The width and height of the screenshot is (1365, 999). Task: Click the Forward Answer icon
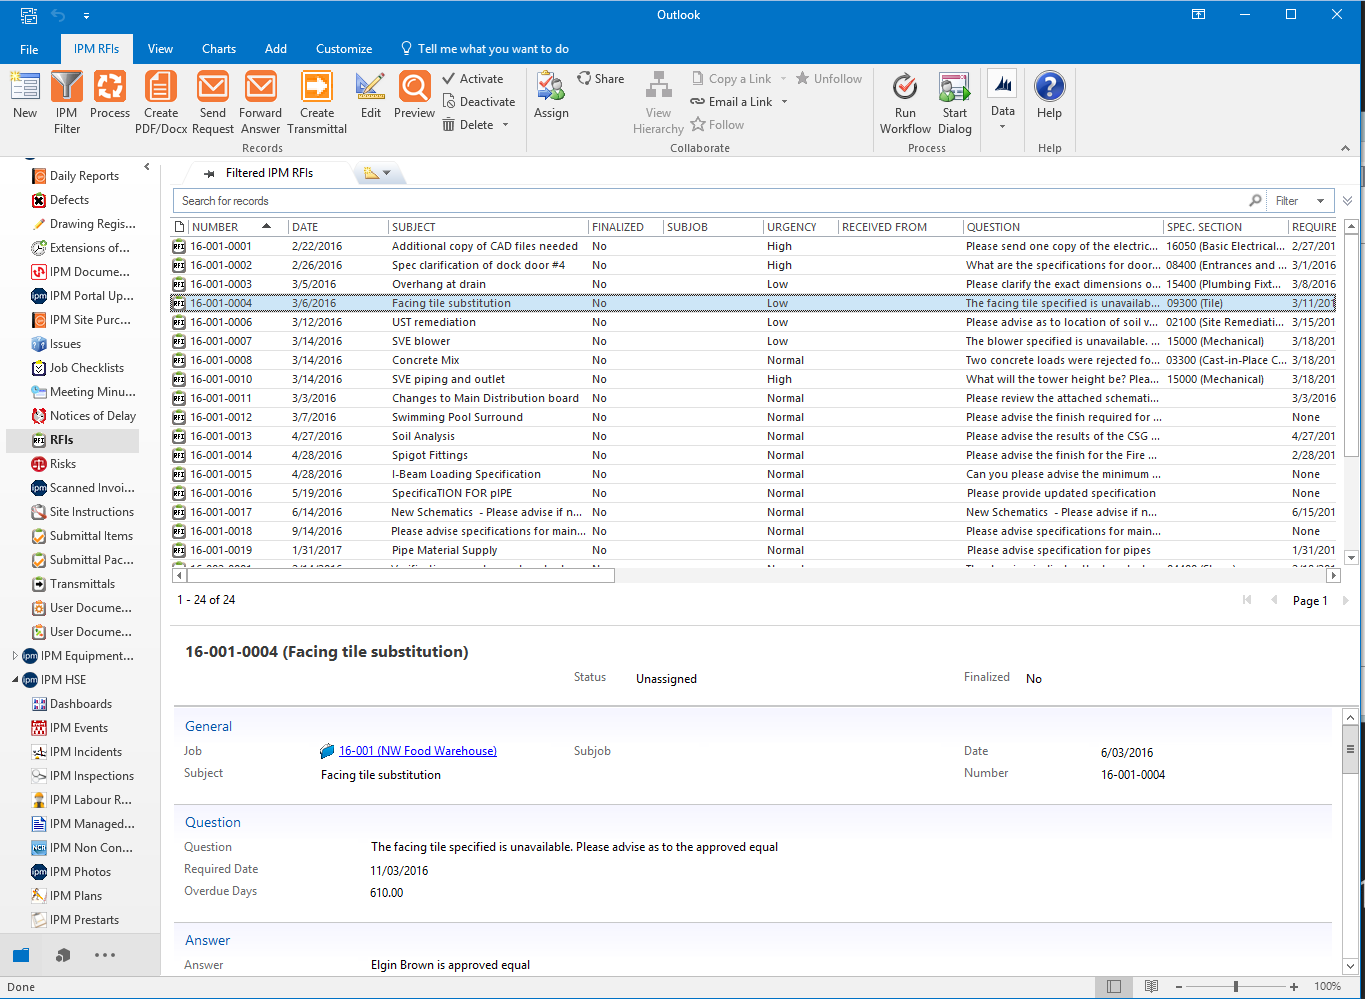(x=260, y=96)
